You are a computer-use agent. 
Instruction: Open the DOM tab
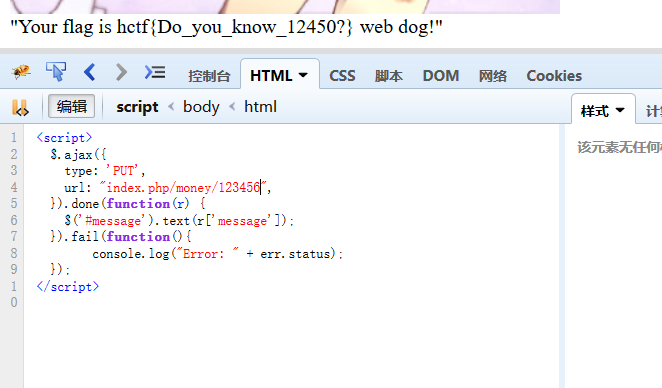point(441,76)
